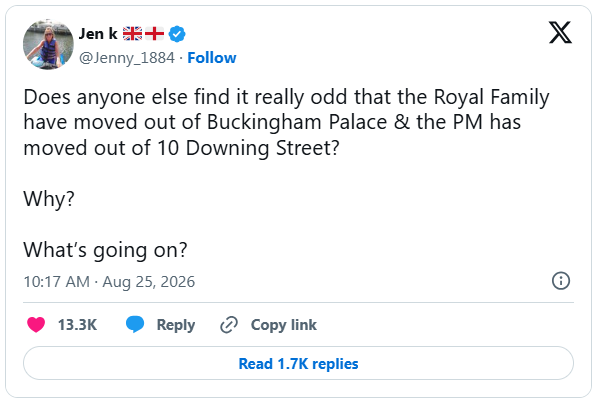Click the X logo icon

[560, 32]
